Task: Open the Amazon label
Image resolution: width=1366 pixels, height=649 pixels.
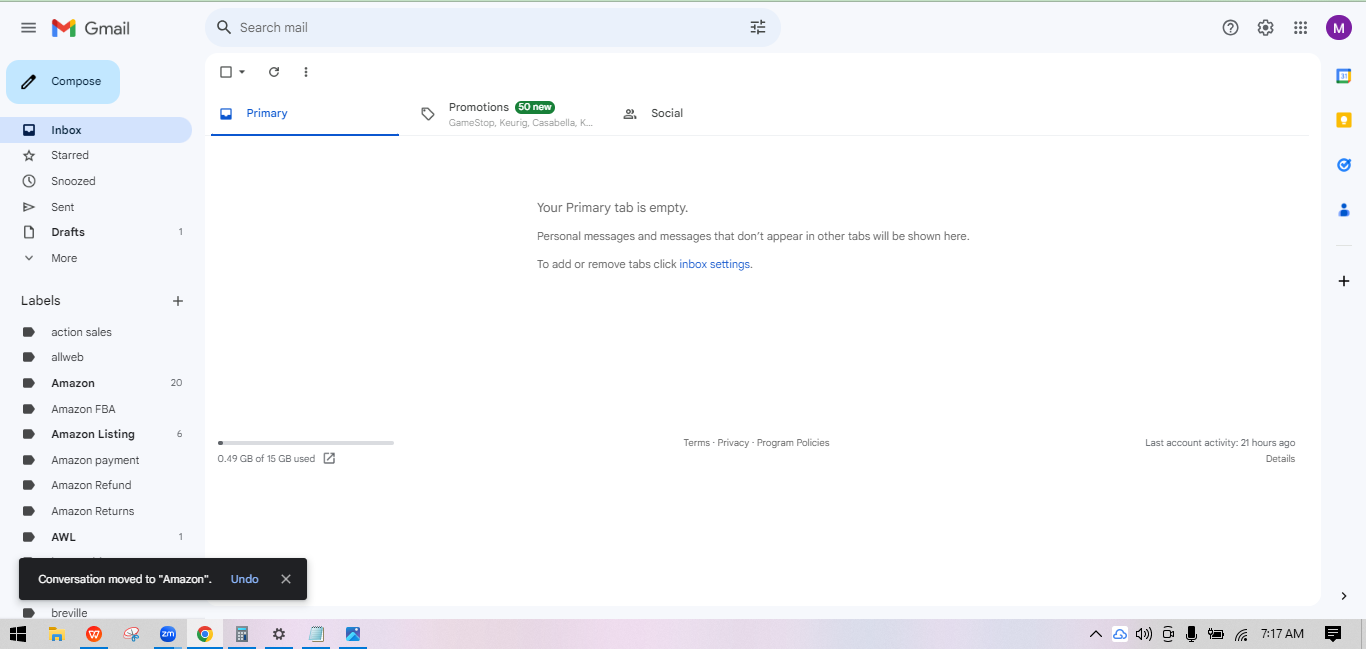Action: pyautogui.click(x=96, y=383)
